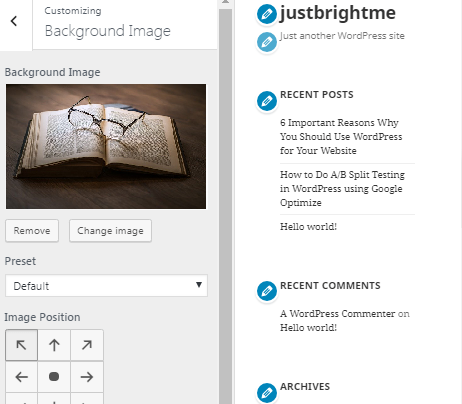Set image position to center right
Image resolution: width=462 pixels, height=404 pixels.
pos(87,377)
